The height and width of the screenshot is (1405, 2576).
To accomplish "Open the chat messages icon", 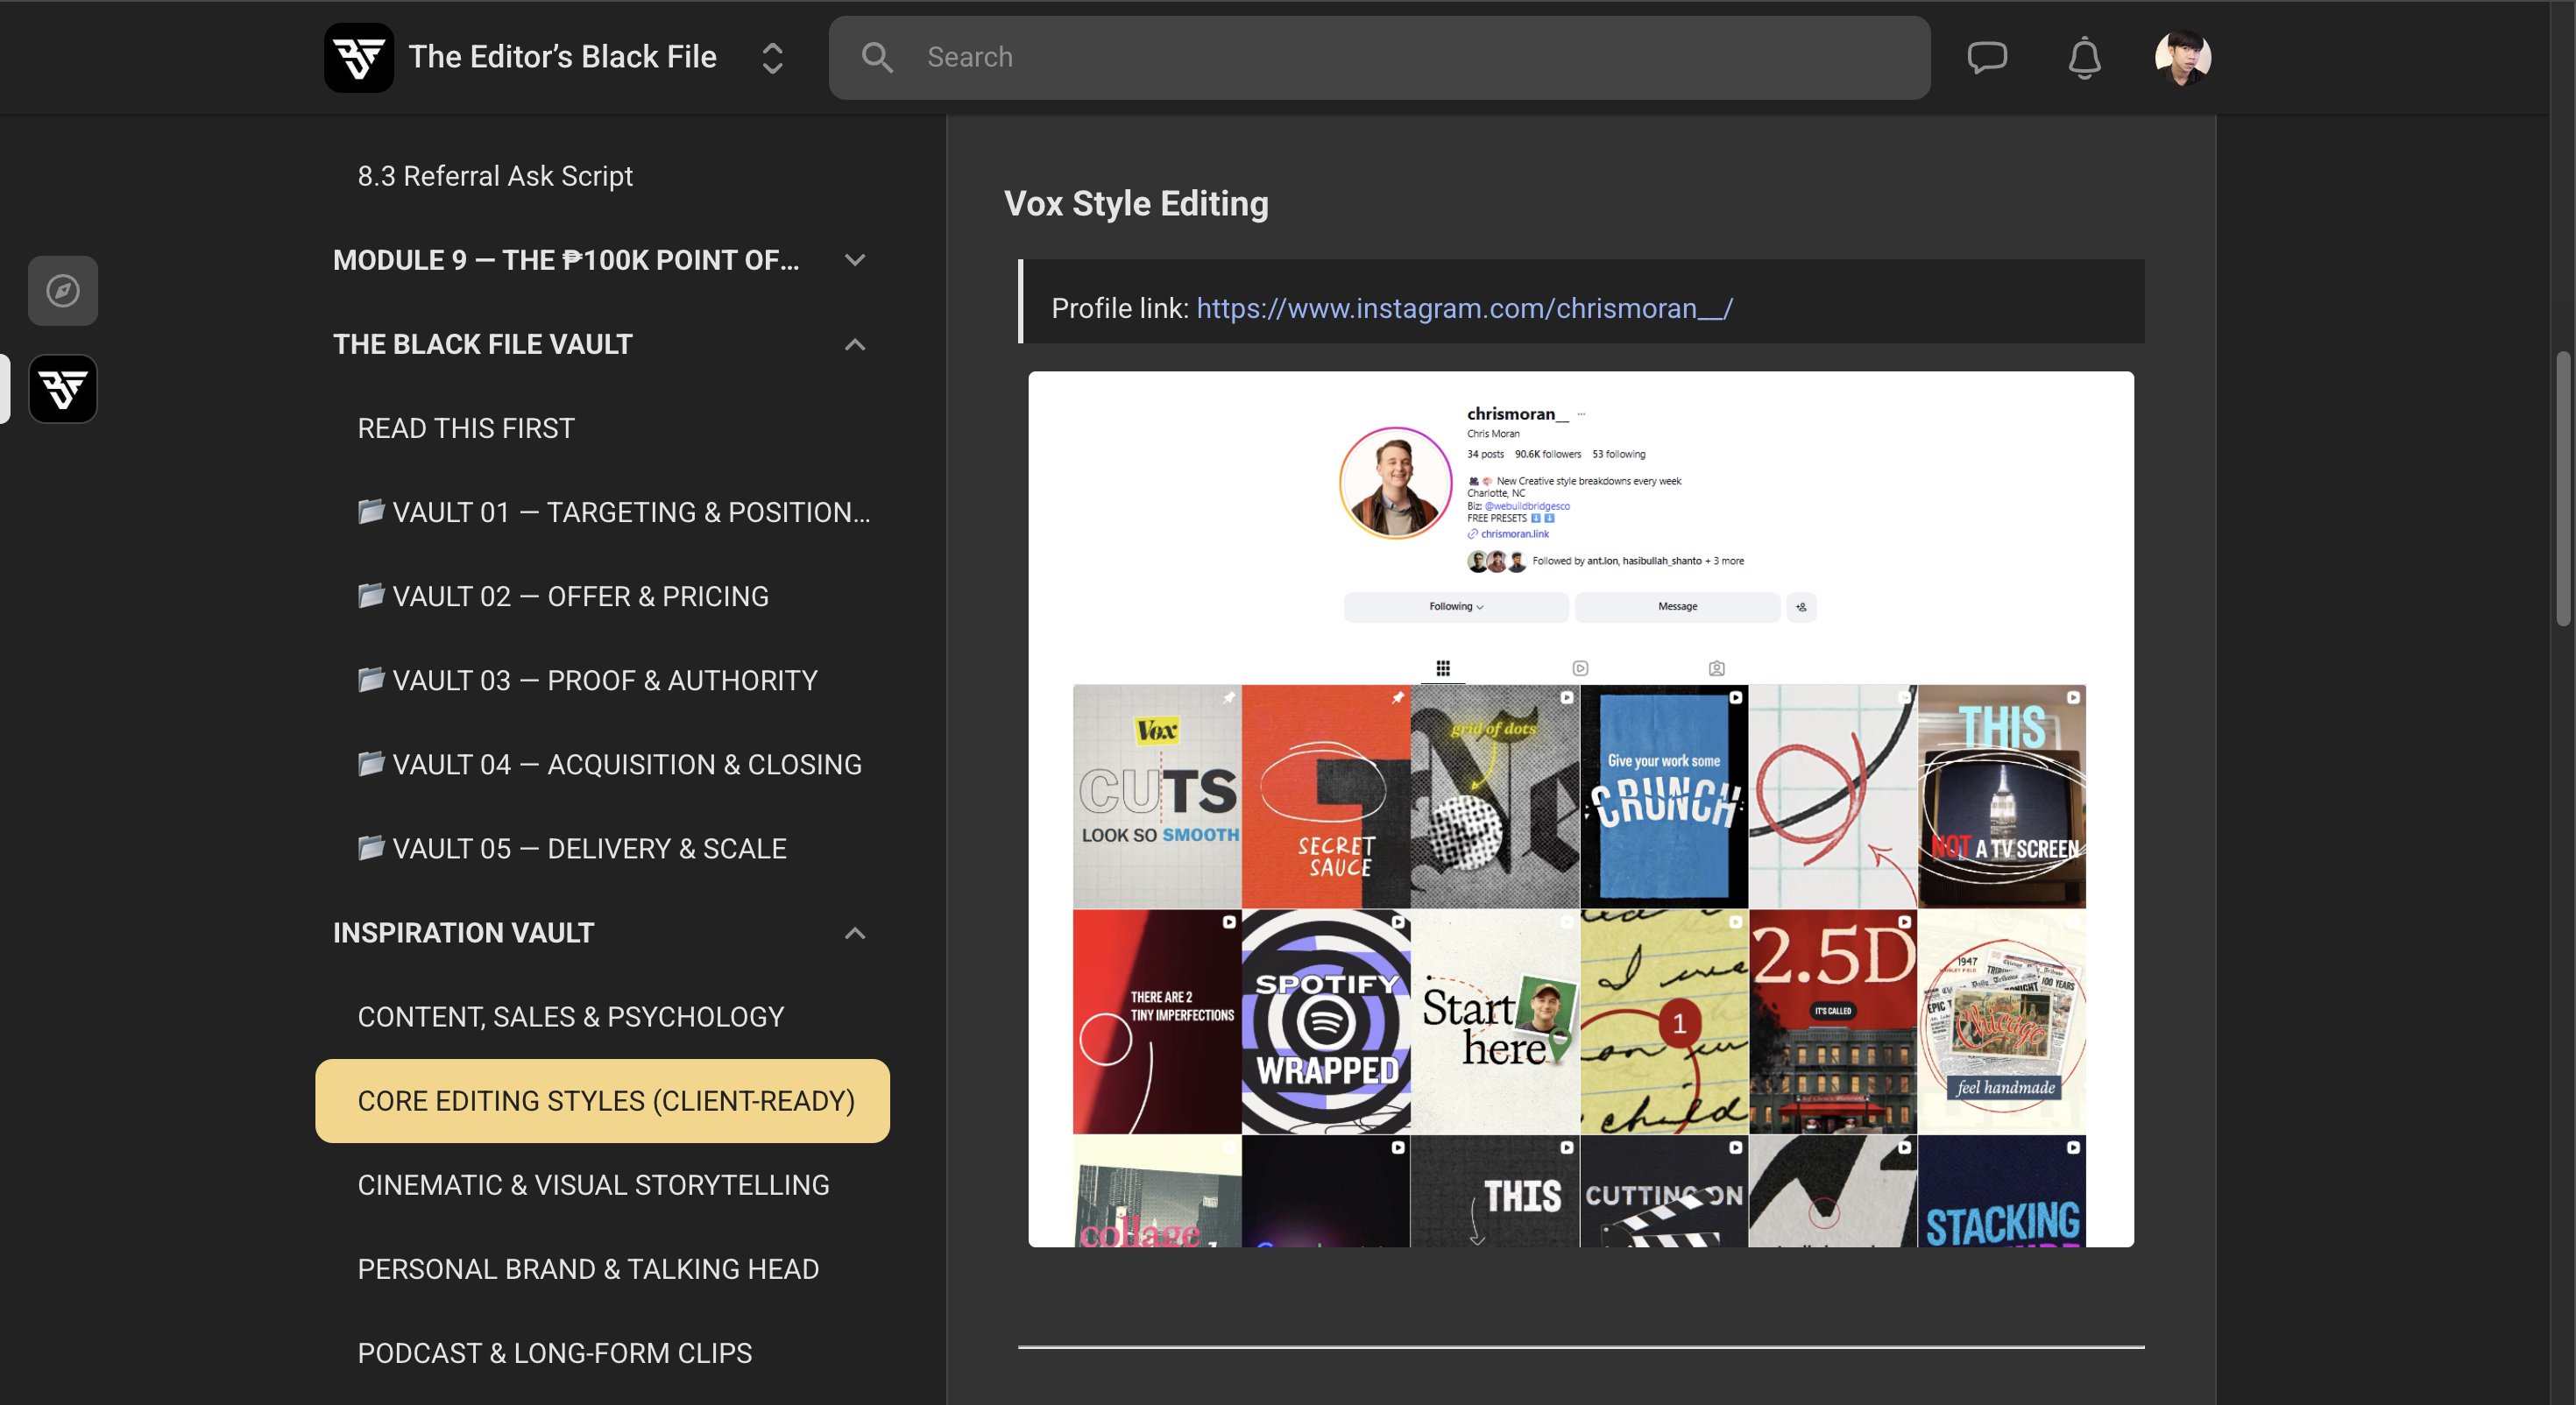I will (x=1987, y=57).
